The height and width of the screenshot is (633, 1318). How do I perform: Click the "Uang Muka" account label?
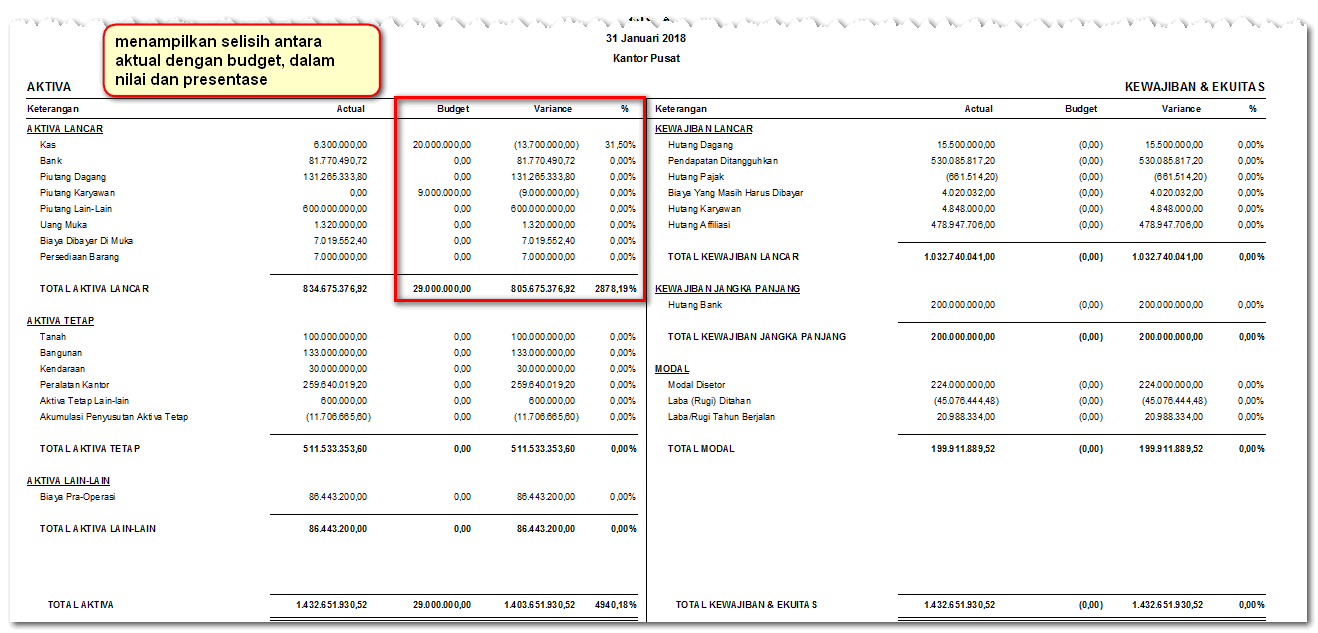pos(63,225)
